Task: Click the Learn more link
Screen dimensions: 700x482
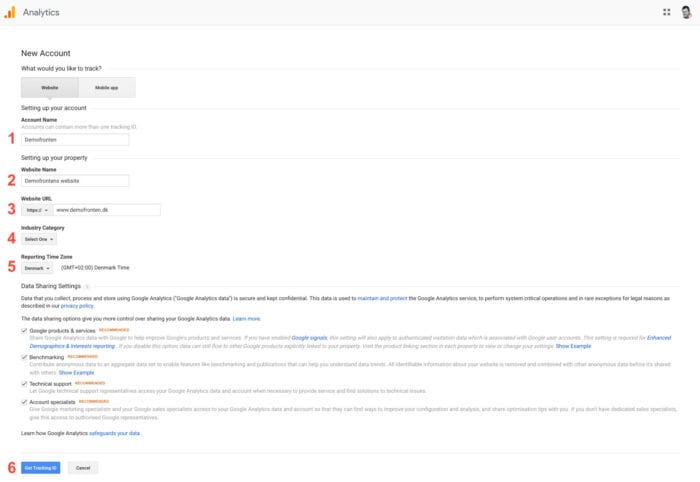Action: (246, 319)
